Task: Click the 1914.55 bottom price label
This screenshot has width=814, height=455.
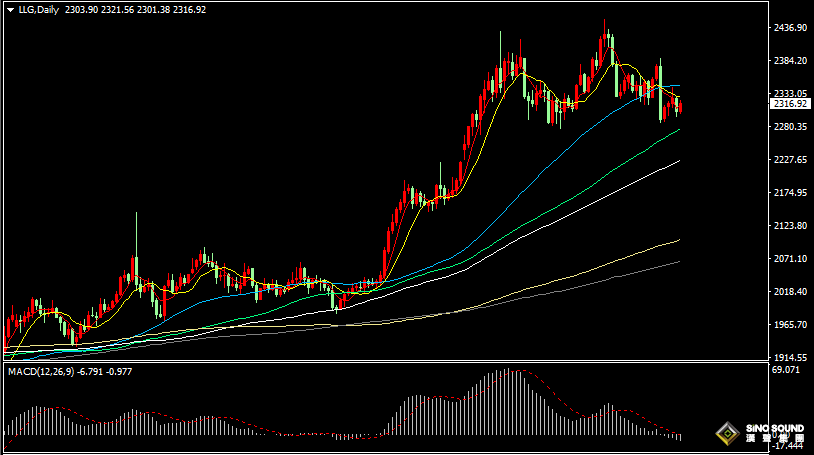Action: click(790, 357)
